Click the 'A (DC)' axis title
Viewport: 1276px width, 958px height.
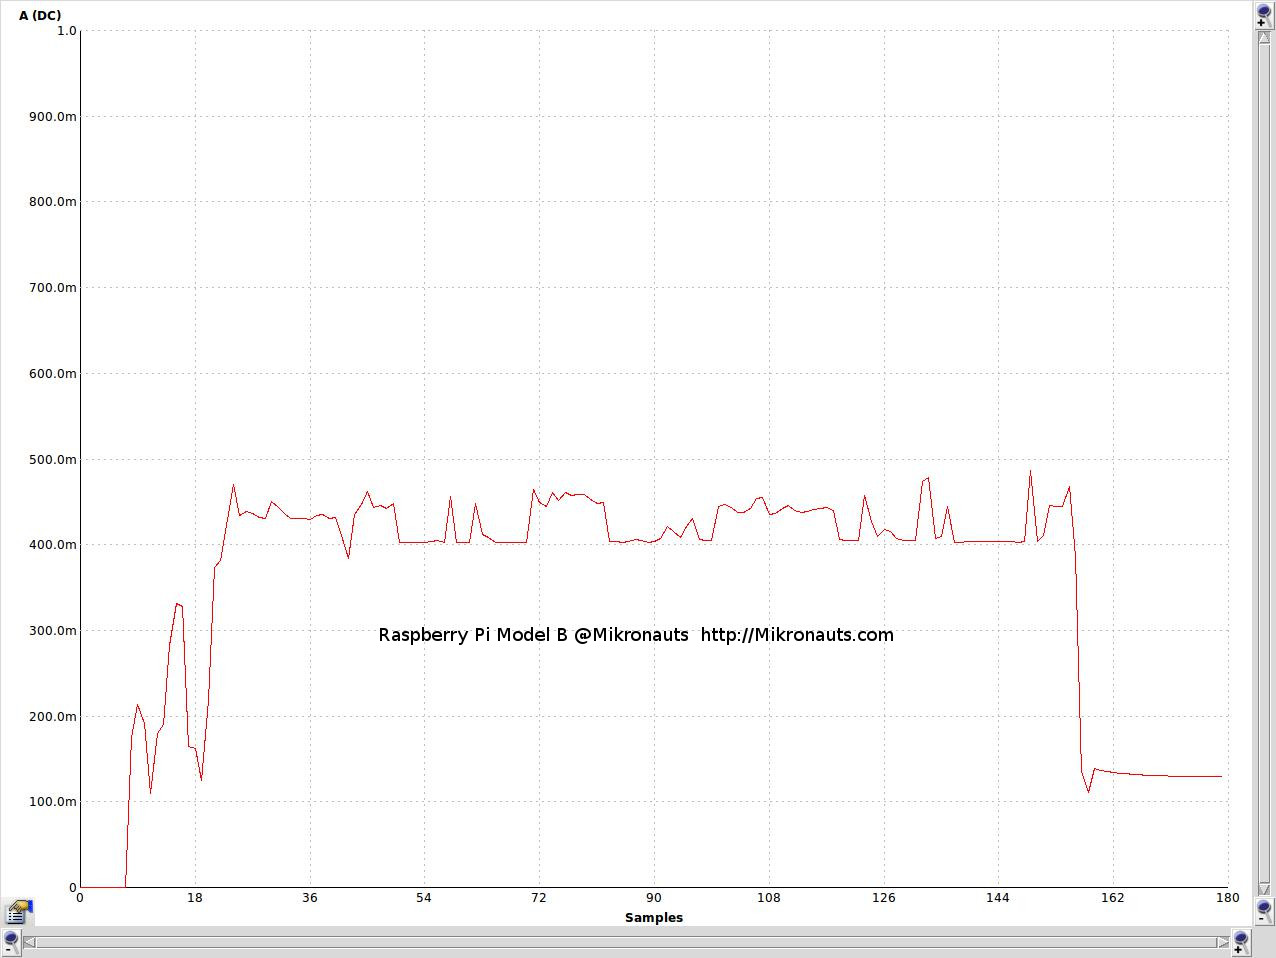[40, 15]
